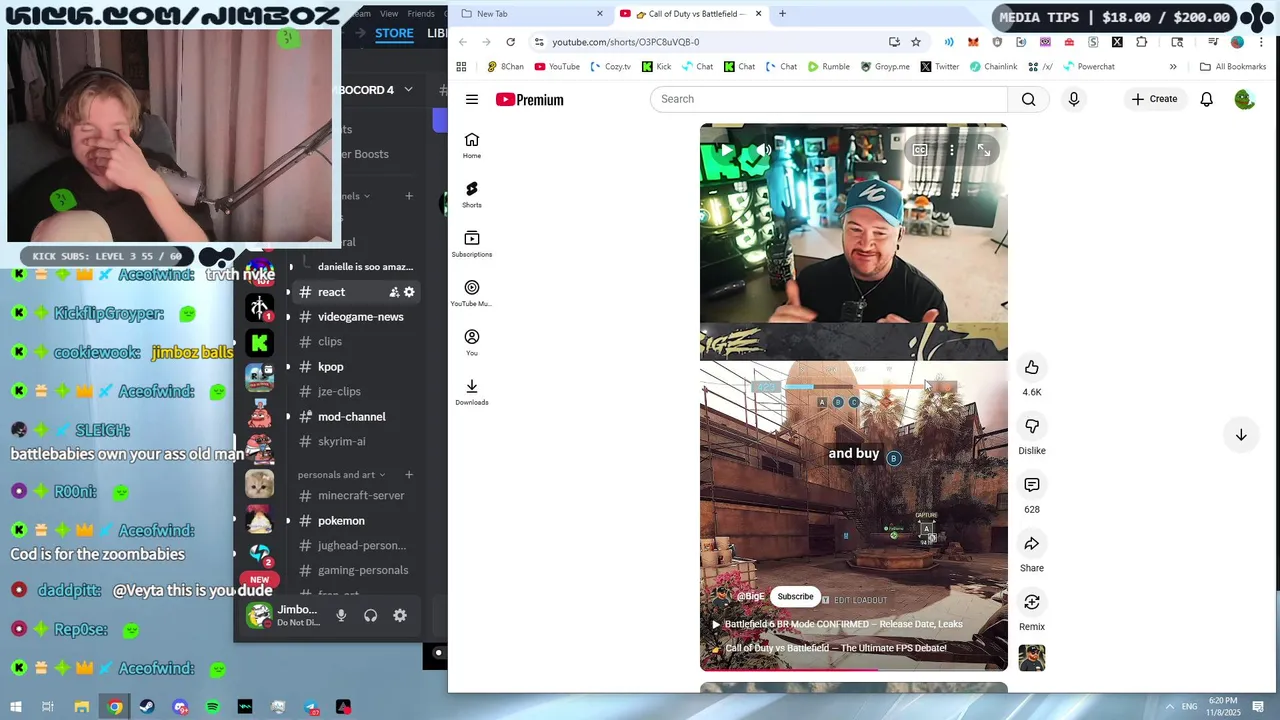Open the YouTube account avatar menu
The width and height of the screenshot is (1280, 720).
(x=1244, y=99)
